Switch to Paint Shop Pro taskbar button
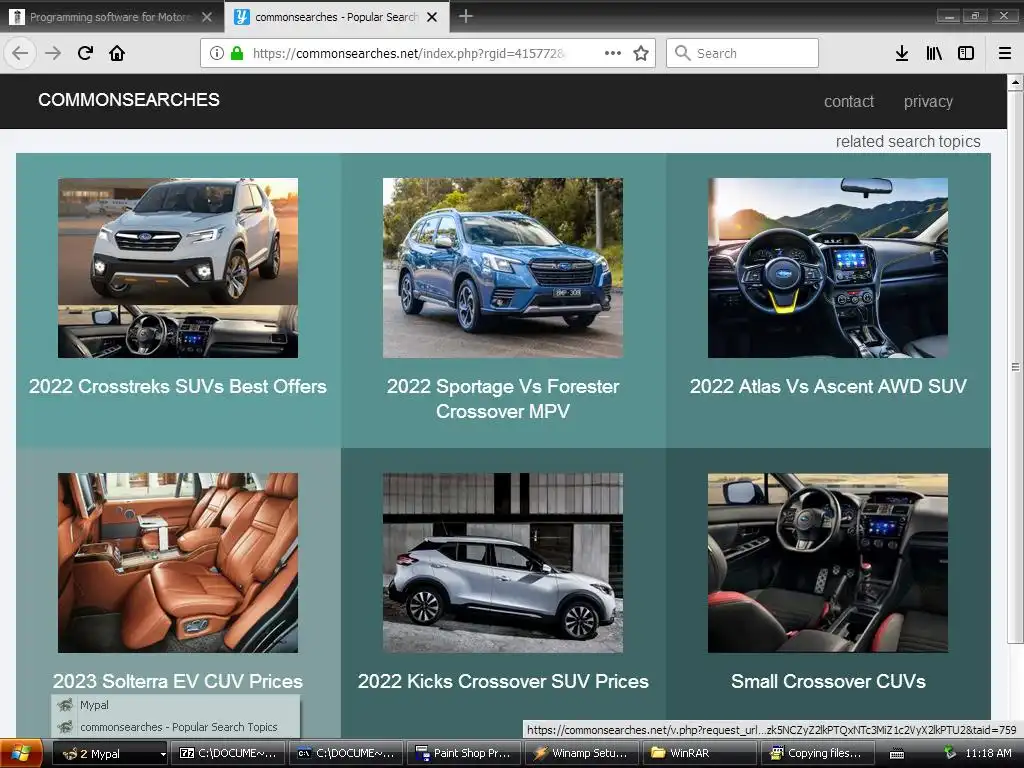This screenshot has height=768, width=1024. coord(465,754)
